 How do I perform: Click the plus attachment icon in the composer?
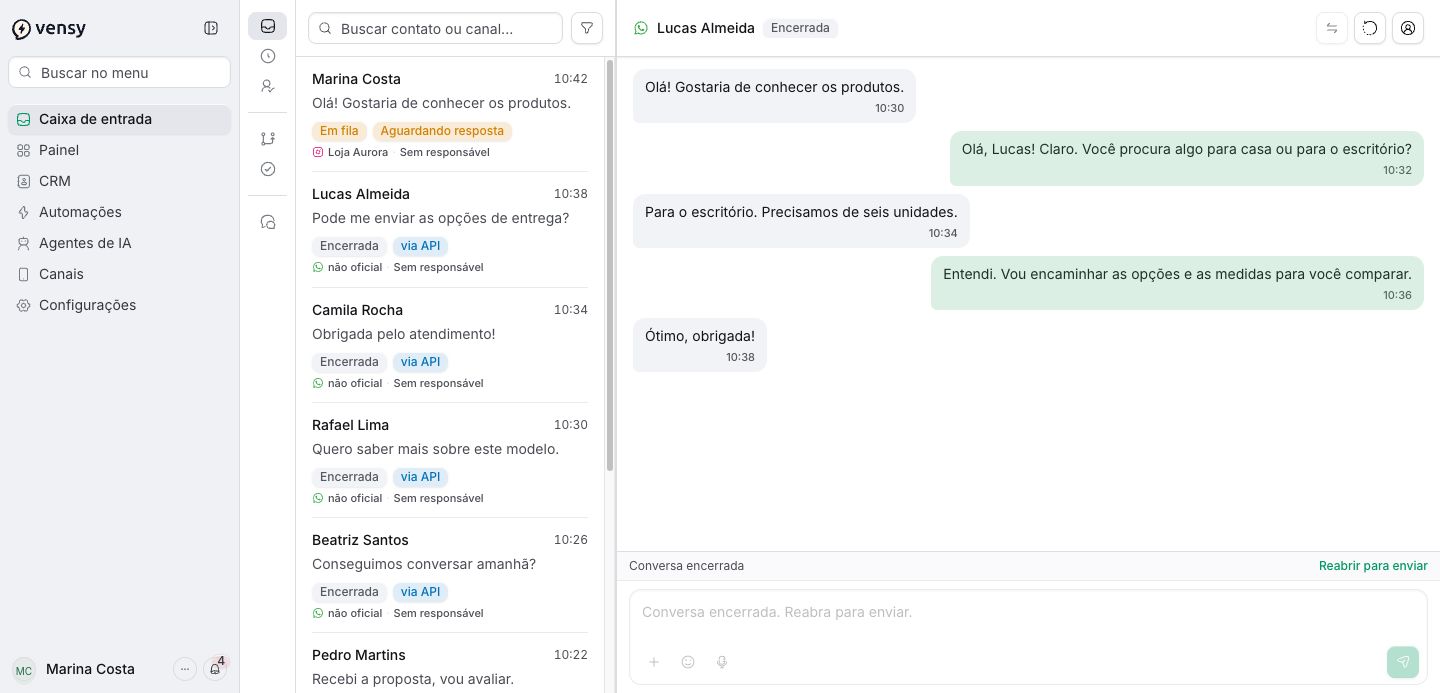tap(654, 662)
